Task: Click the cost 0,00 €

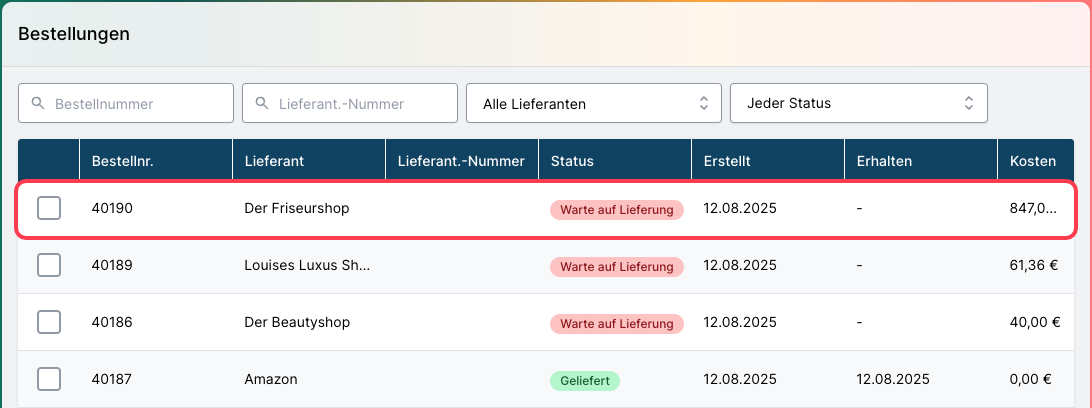Action: [1031, 379]
